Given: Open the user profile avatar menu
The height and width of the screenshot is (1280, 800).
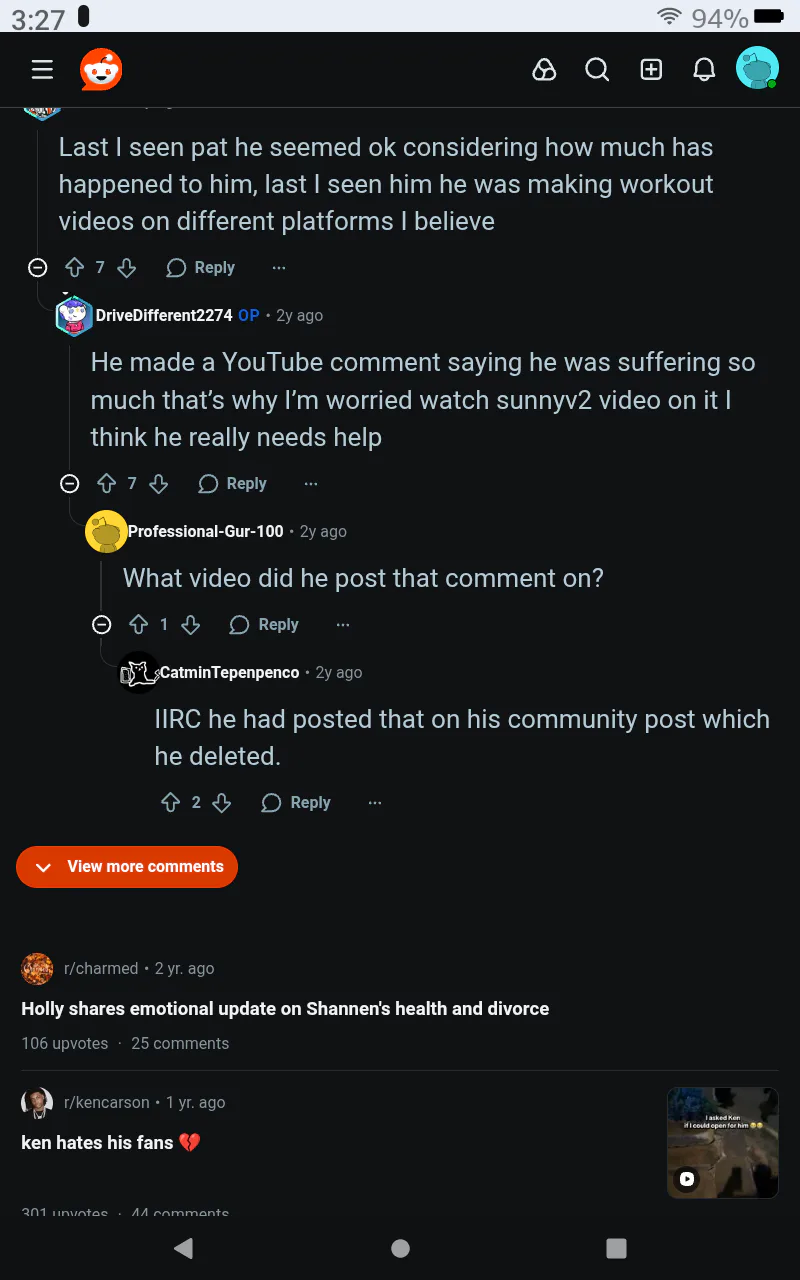Looking at the screenshot, I should [757, 69].
